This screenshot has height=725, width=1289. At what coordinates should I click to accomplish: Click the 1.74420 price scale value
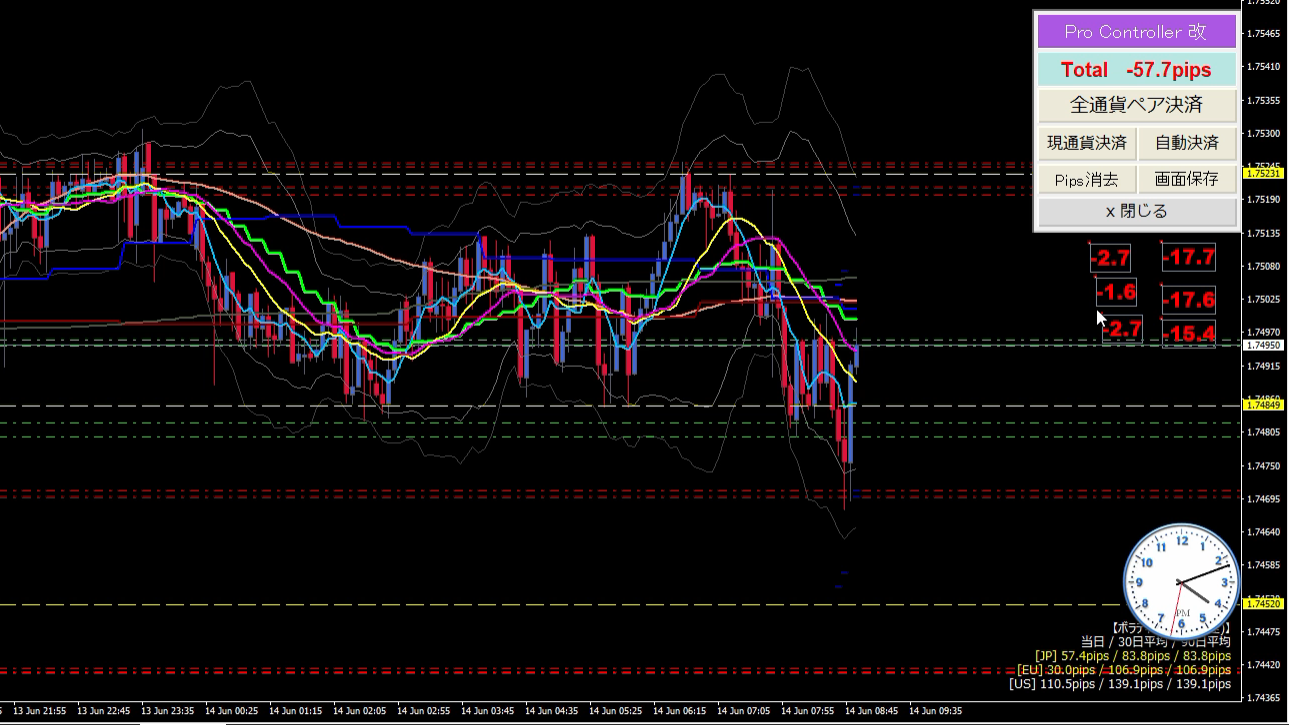[x=1265, y=665]
